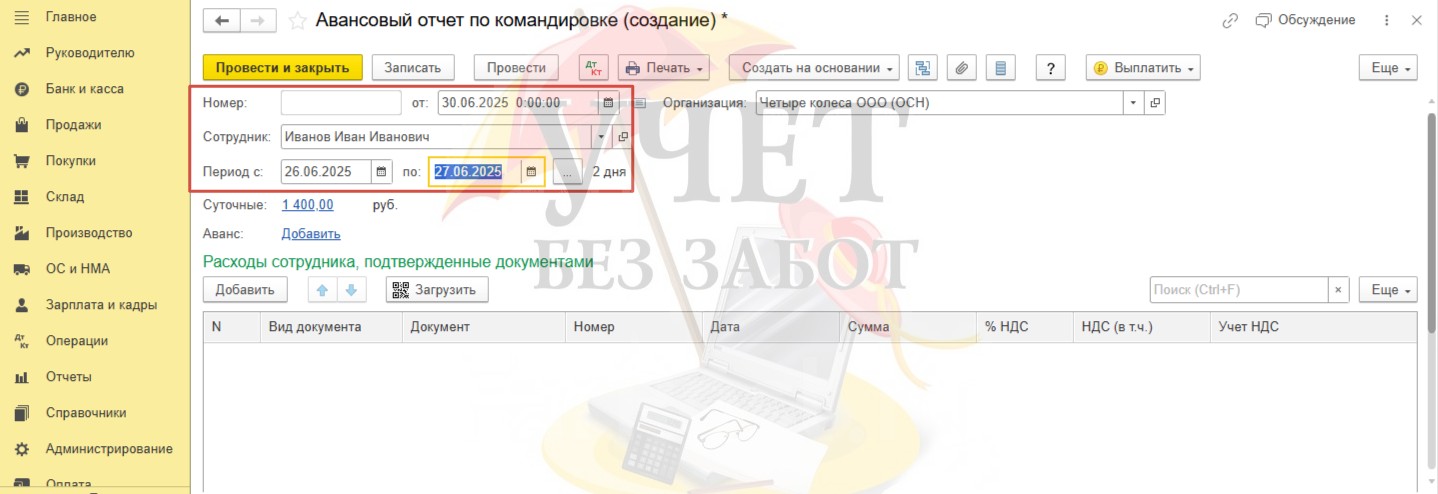Screen dimensions: 1438x494
Task: Expand the Организация dropdown list
Action: 1133,102
